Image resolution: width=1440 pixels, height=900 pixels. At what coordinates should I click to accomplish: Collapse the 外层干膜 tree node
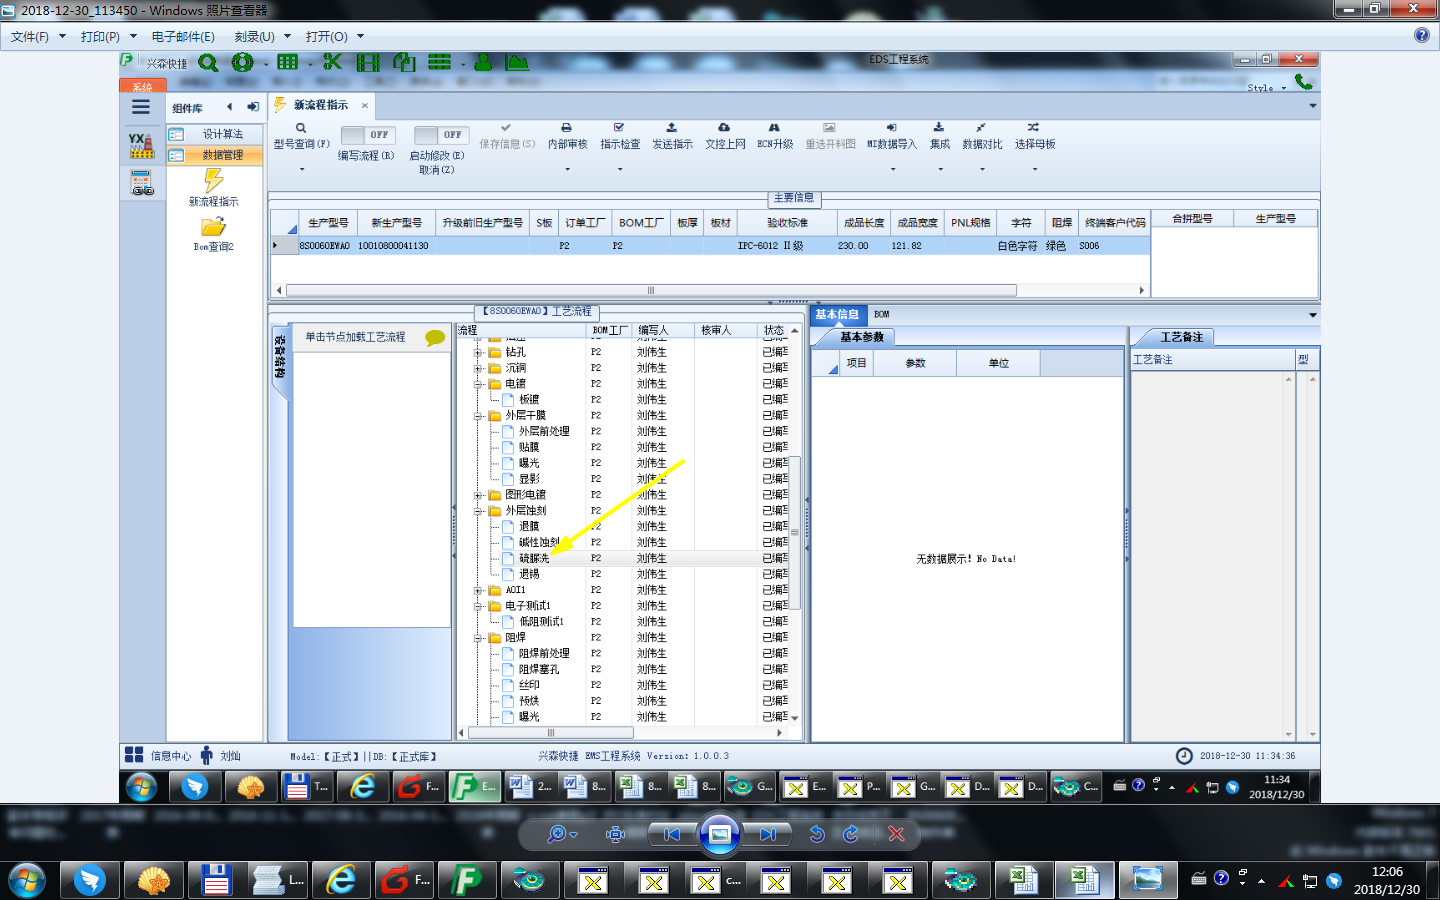(x=478, y=416)
